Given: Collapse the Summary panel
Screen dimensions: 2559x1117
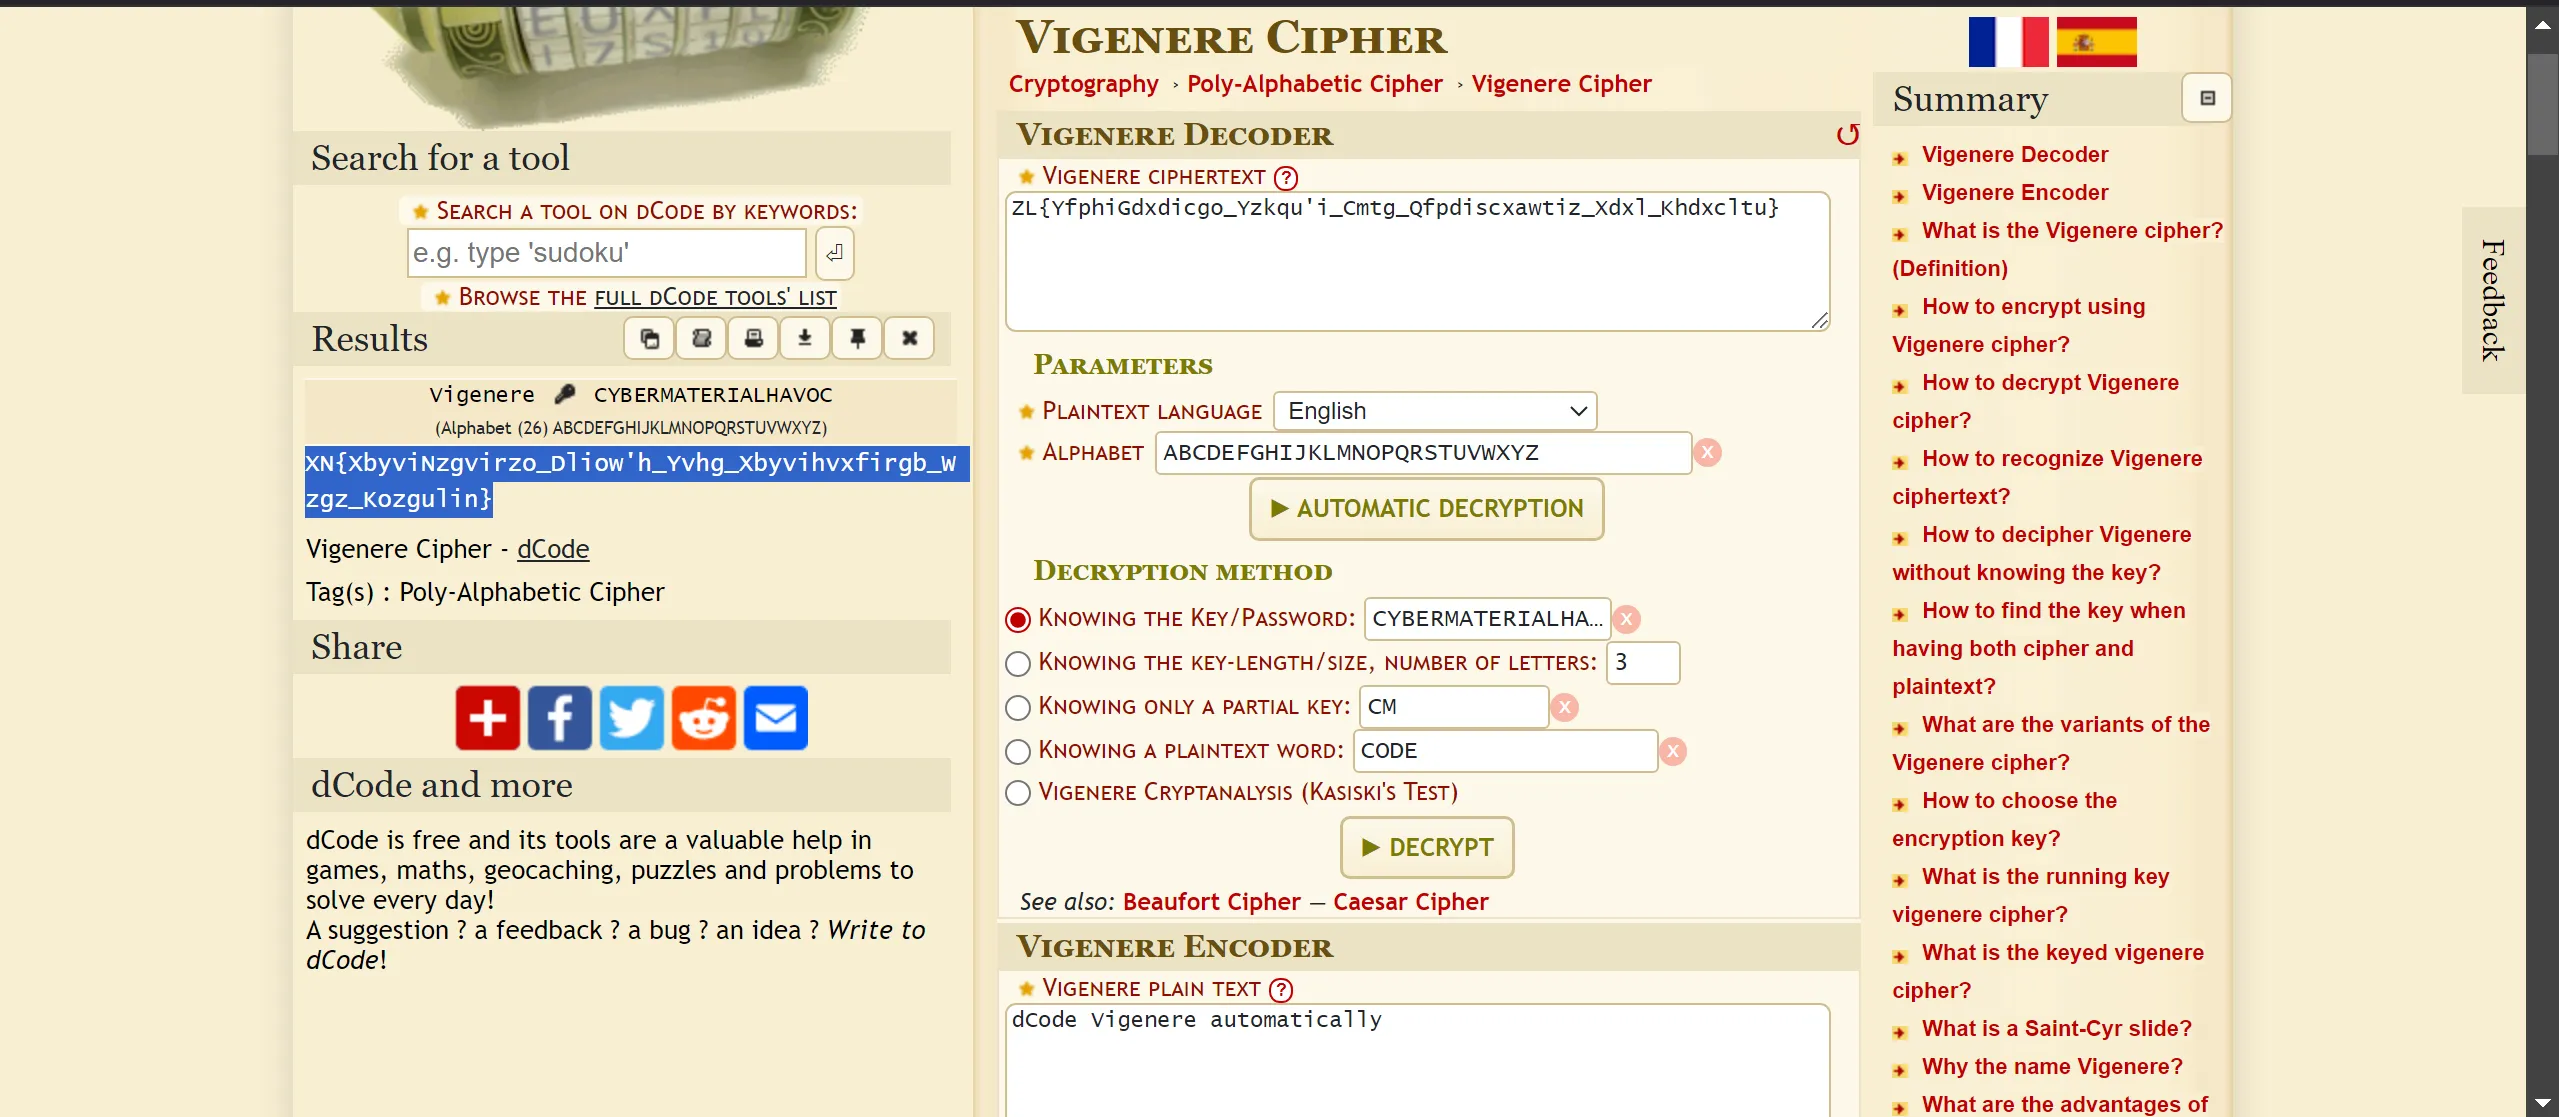Looking at the screenshot, I should point(2207,98).
